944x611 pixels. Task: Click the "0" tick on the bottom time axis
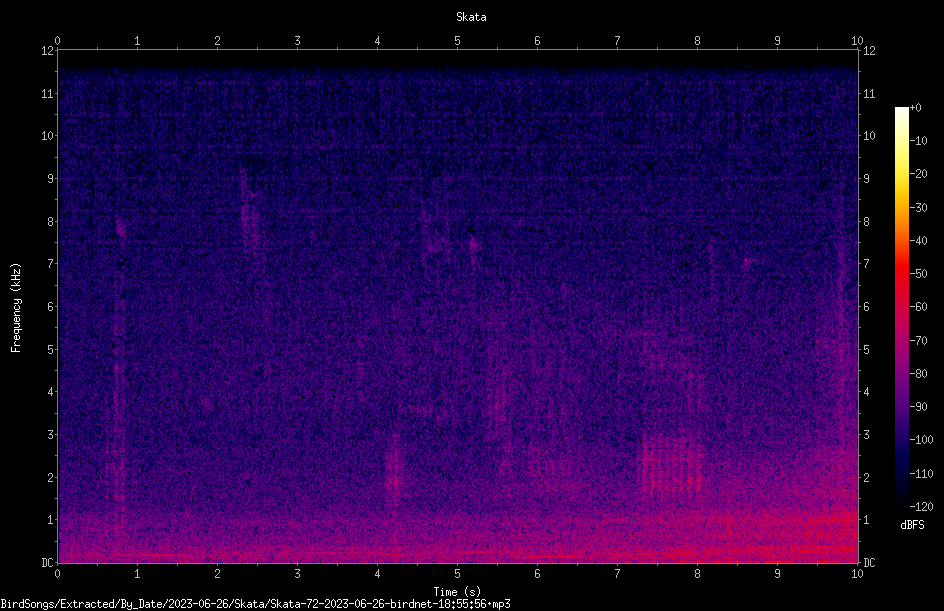(x=57, y=574)
